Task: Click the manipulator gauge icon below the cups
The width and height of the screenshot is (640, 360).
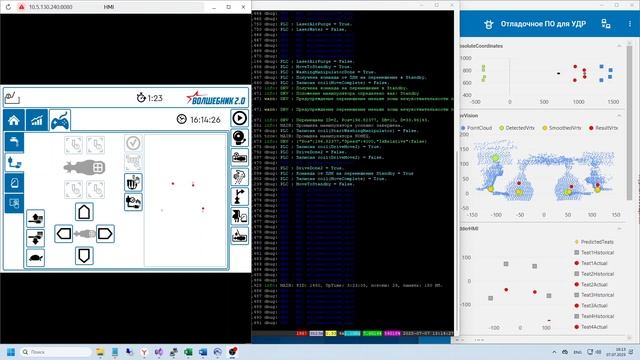Action: (133, 202)
